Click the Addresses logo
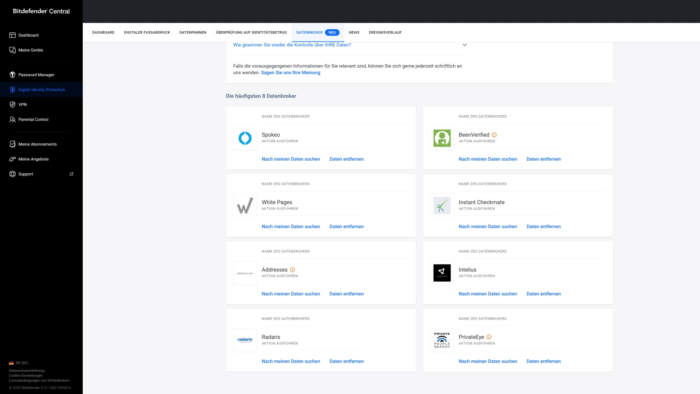This screenshot has height=394, width=700. (x=245, y=273)
